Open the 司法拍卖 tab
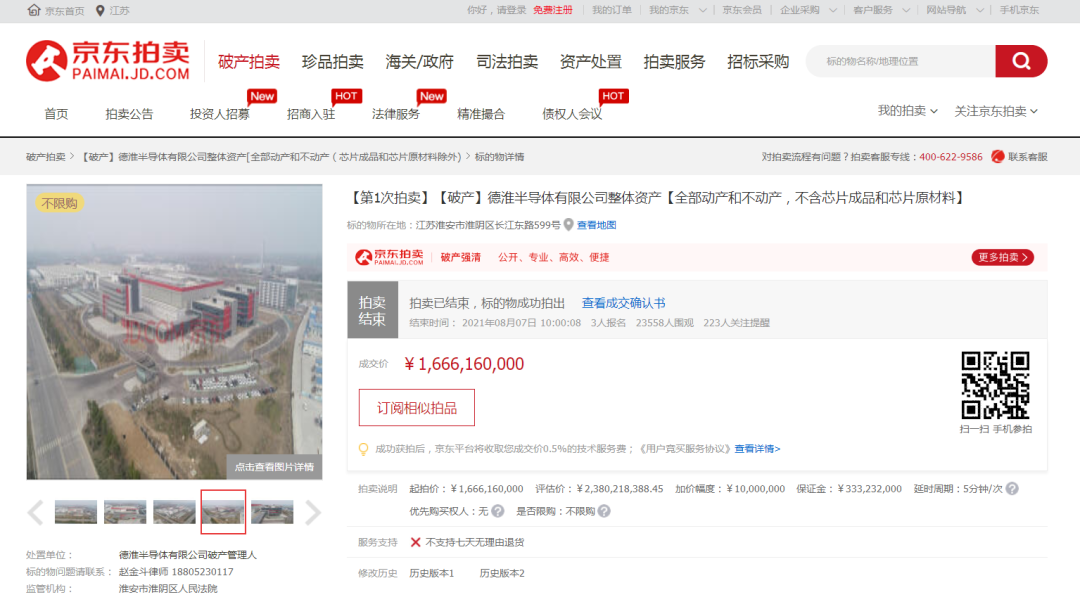The width and height of the screenshot is (1080, 609). [507, 62]
